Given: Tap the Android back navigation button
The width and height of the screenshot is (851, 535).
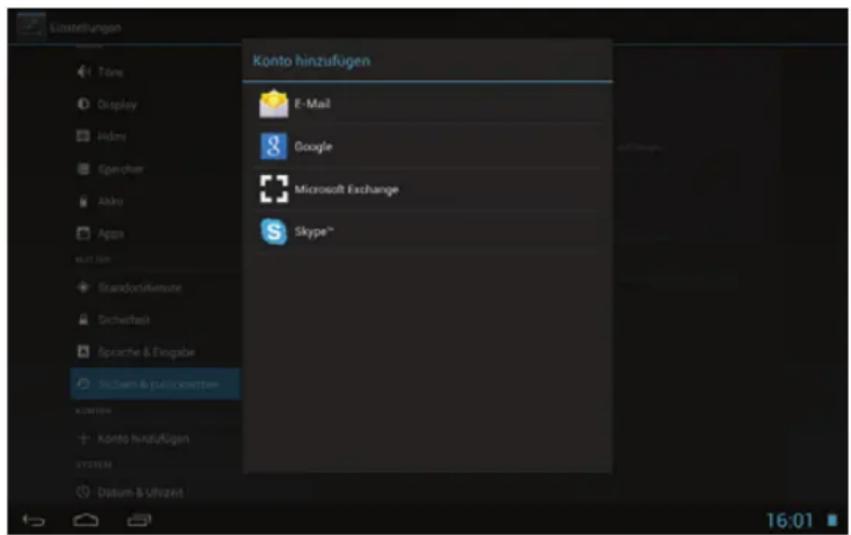Looking at the screenshot, I should pyautogui.click(x=34, y=520).
